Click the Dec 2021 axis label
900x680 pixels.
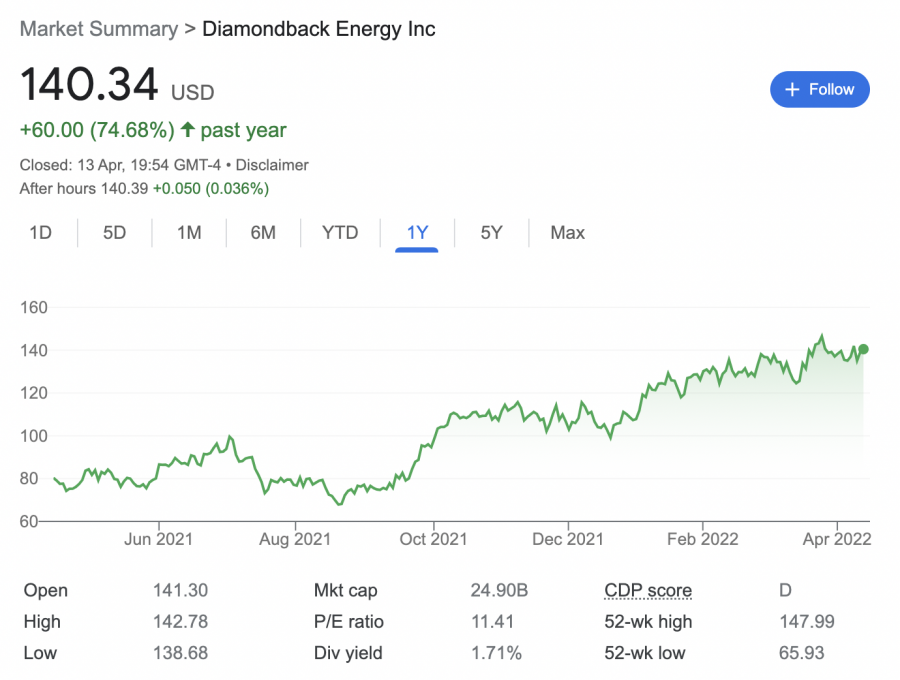[x=568, y=539]
